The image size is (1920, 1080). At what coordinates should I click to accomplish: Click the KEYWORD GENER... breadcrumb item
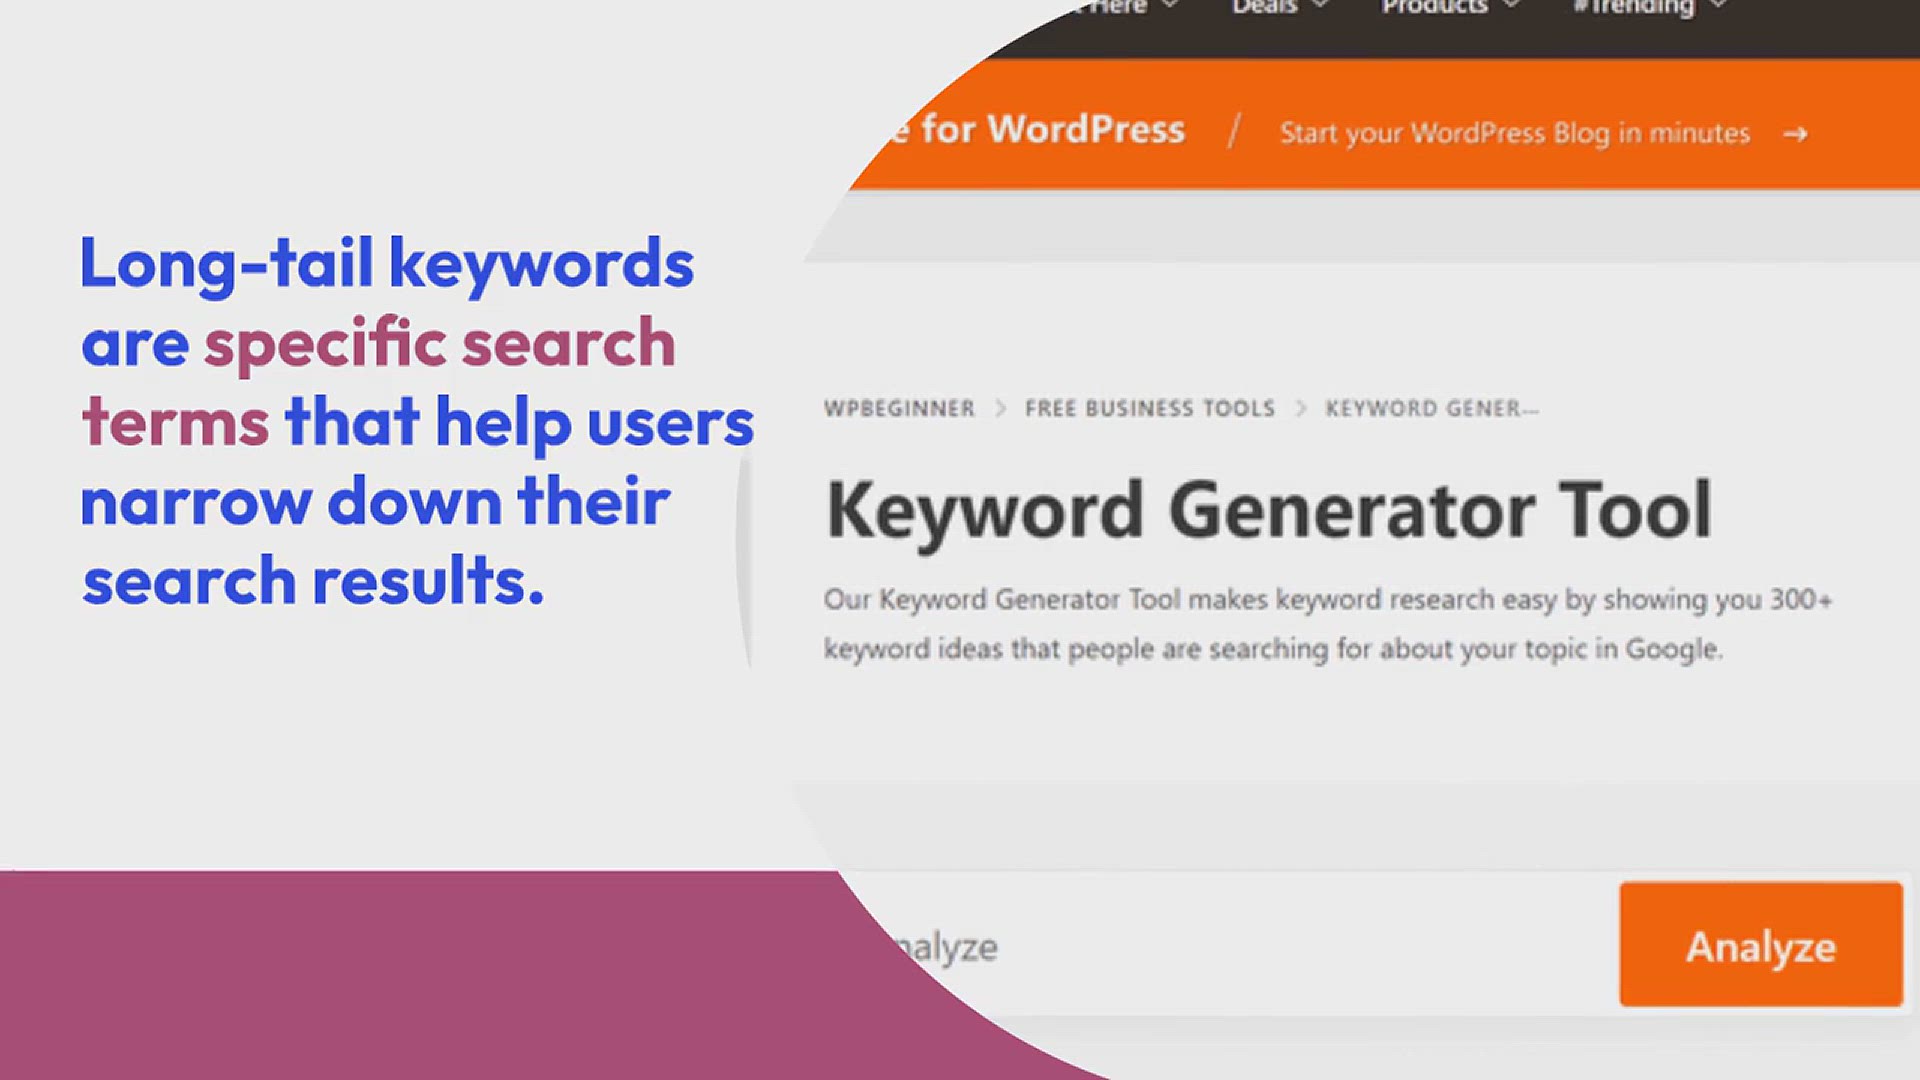click(1432, 408)
